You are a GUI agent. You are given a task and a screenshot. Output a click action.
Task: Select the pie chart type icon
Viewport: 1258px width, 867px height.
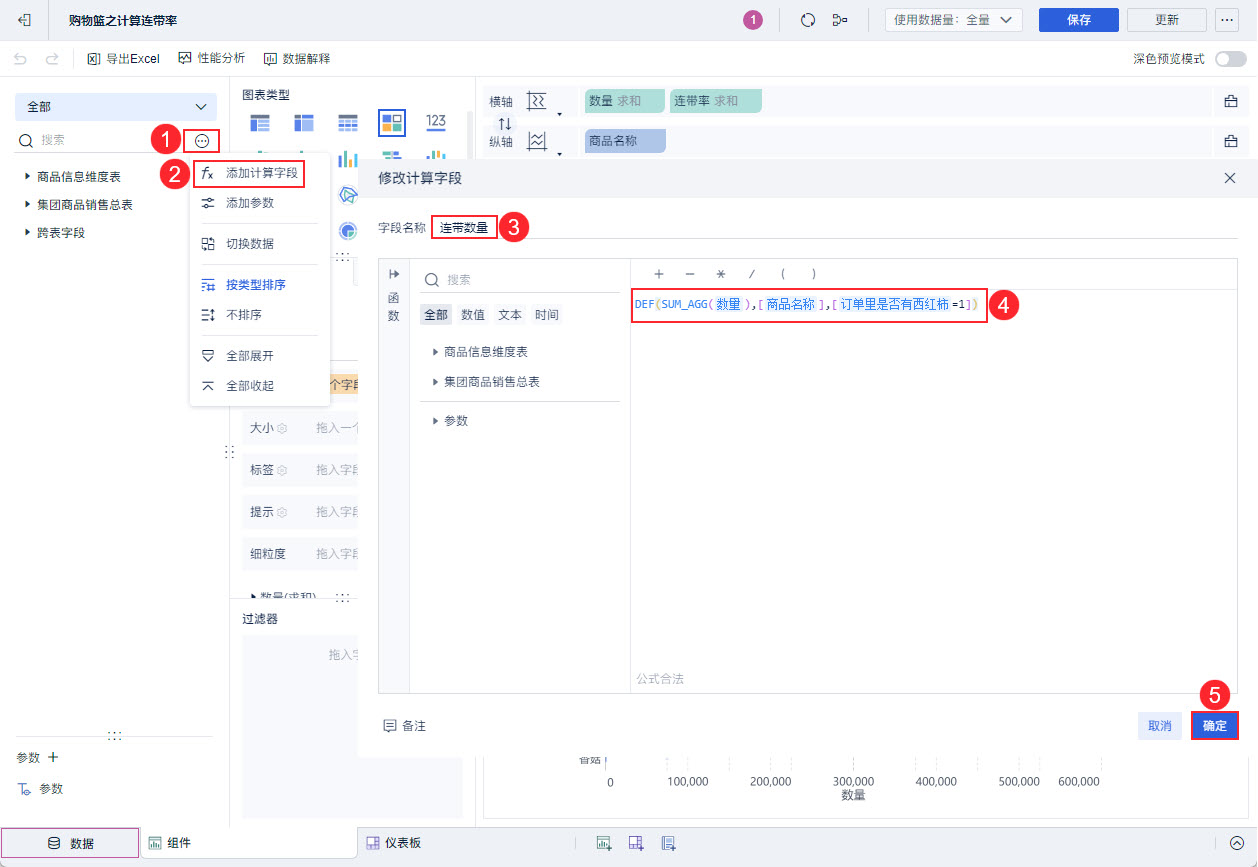(x=348, y=231)
